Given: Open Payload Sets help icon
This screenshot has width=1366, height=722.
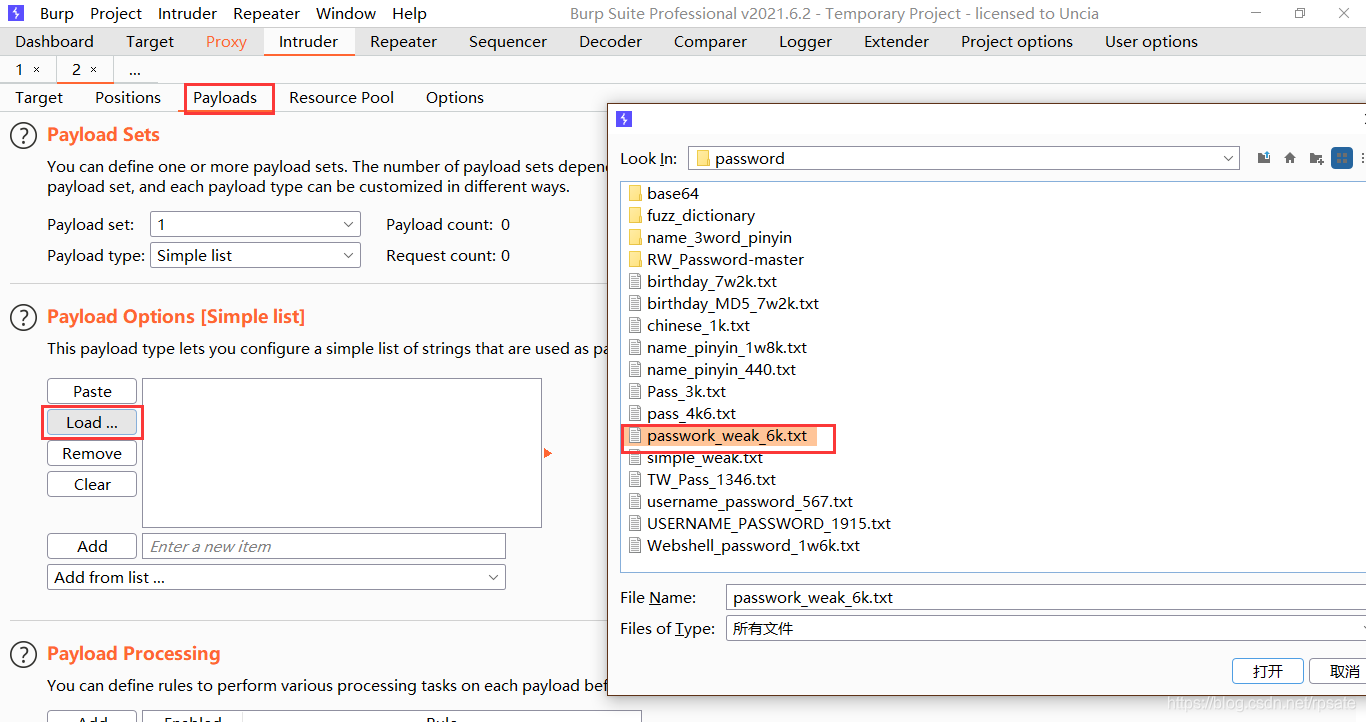Looking at the screenshot, I should pos(24,135).
